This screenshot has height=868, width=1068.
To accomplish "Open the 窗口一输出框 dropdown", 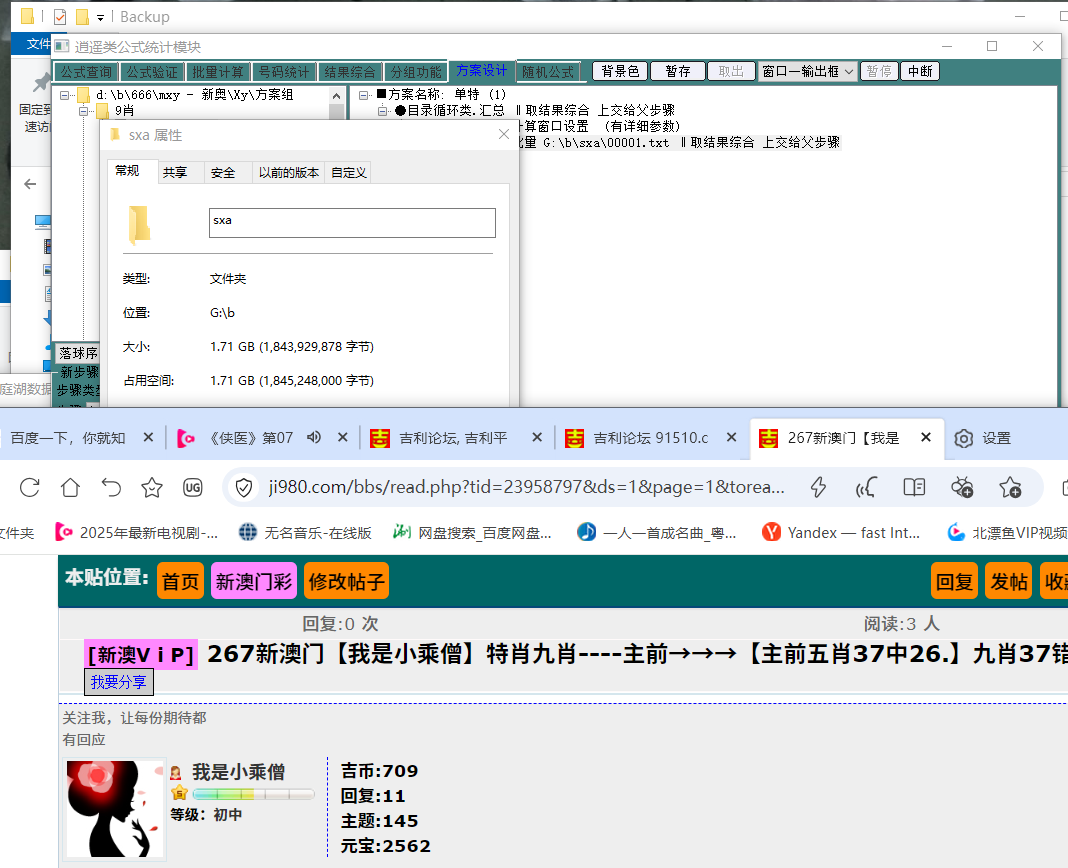I will tap(807, 71).
